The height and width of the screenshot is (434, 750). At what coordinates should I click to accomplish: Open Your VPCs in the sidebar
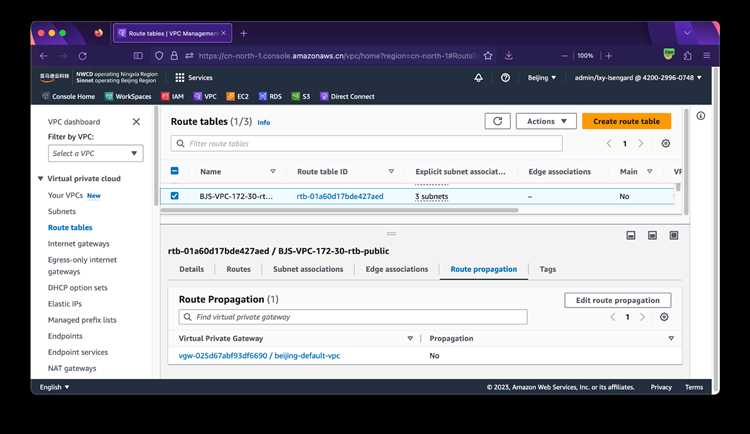[65, 195]
